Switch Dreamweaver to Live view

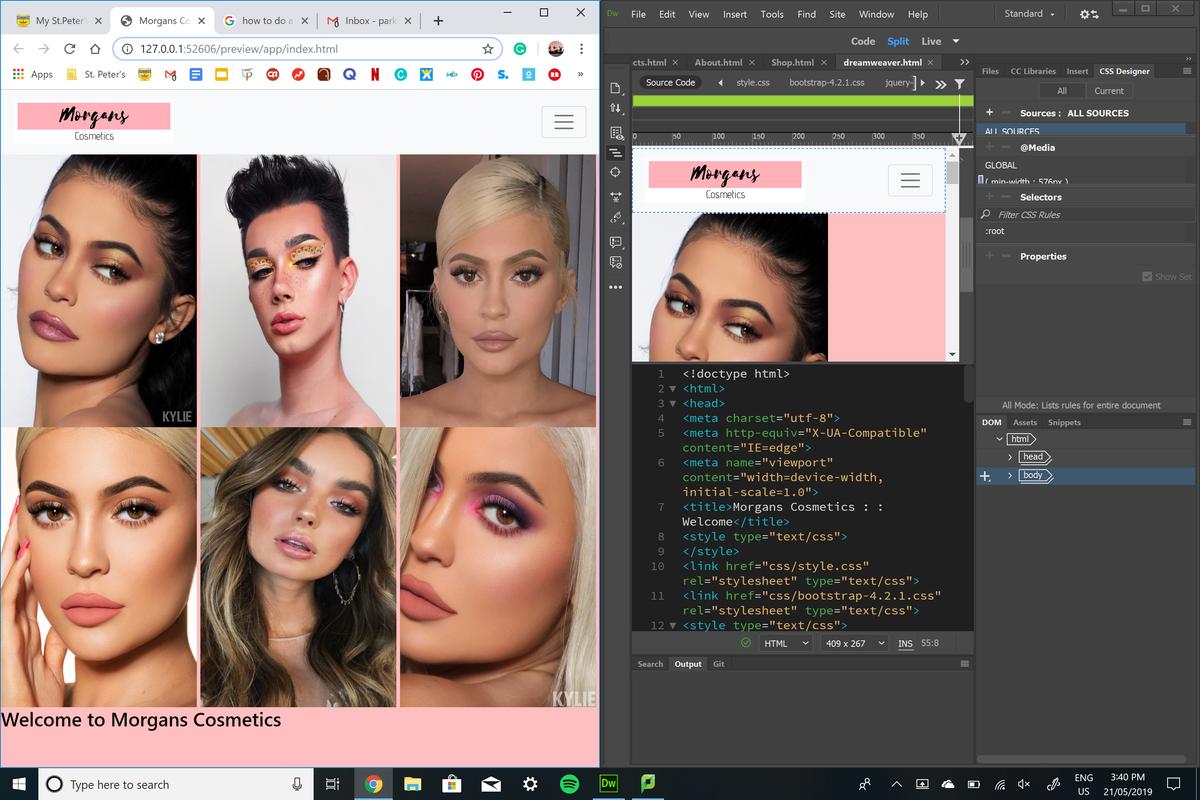(x=931, y=41)
